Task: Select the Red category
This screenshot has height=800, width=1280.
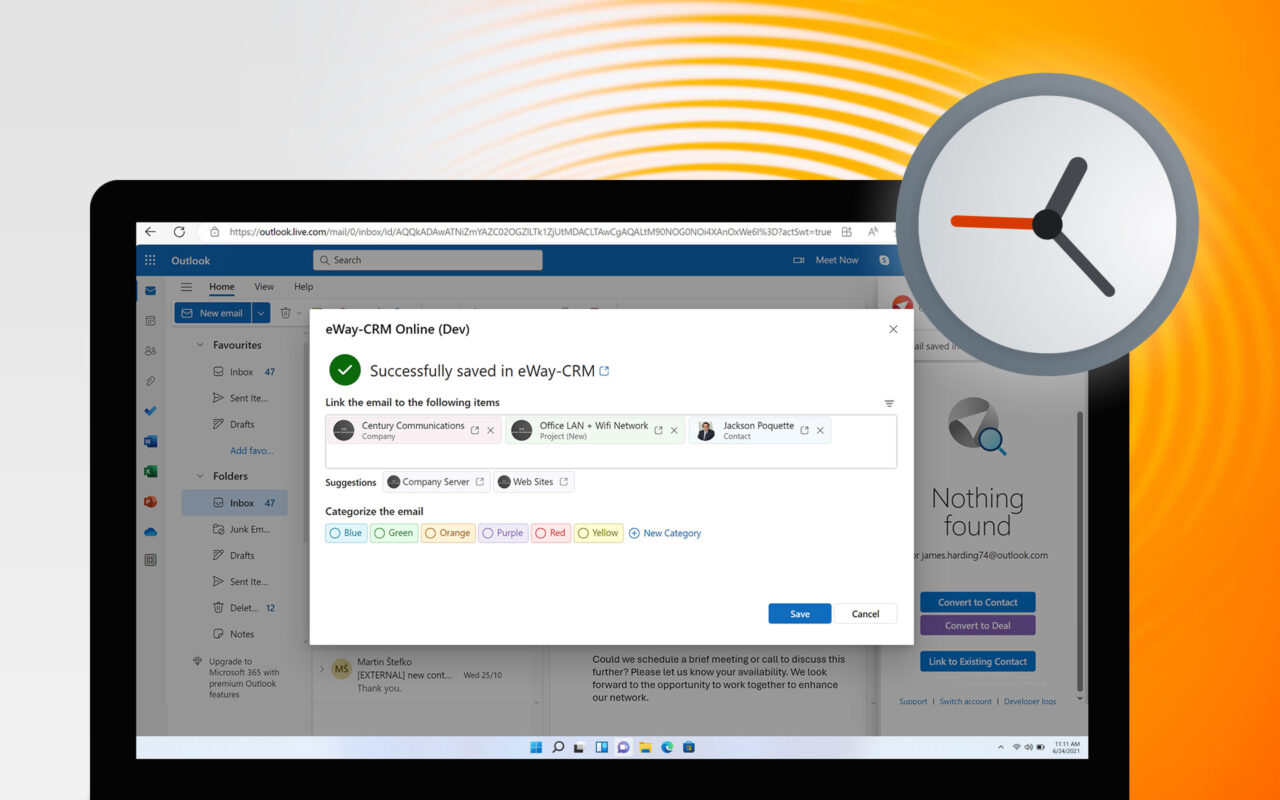Action: [x=551, y=533]
